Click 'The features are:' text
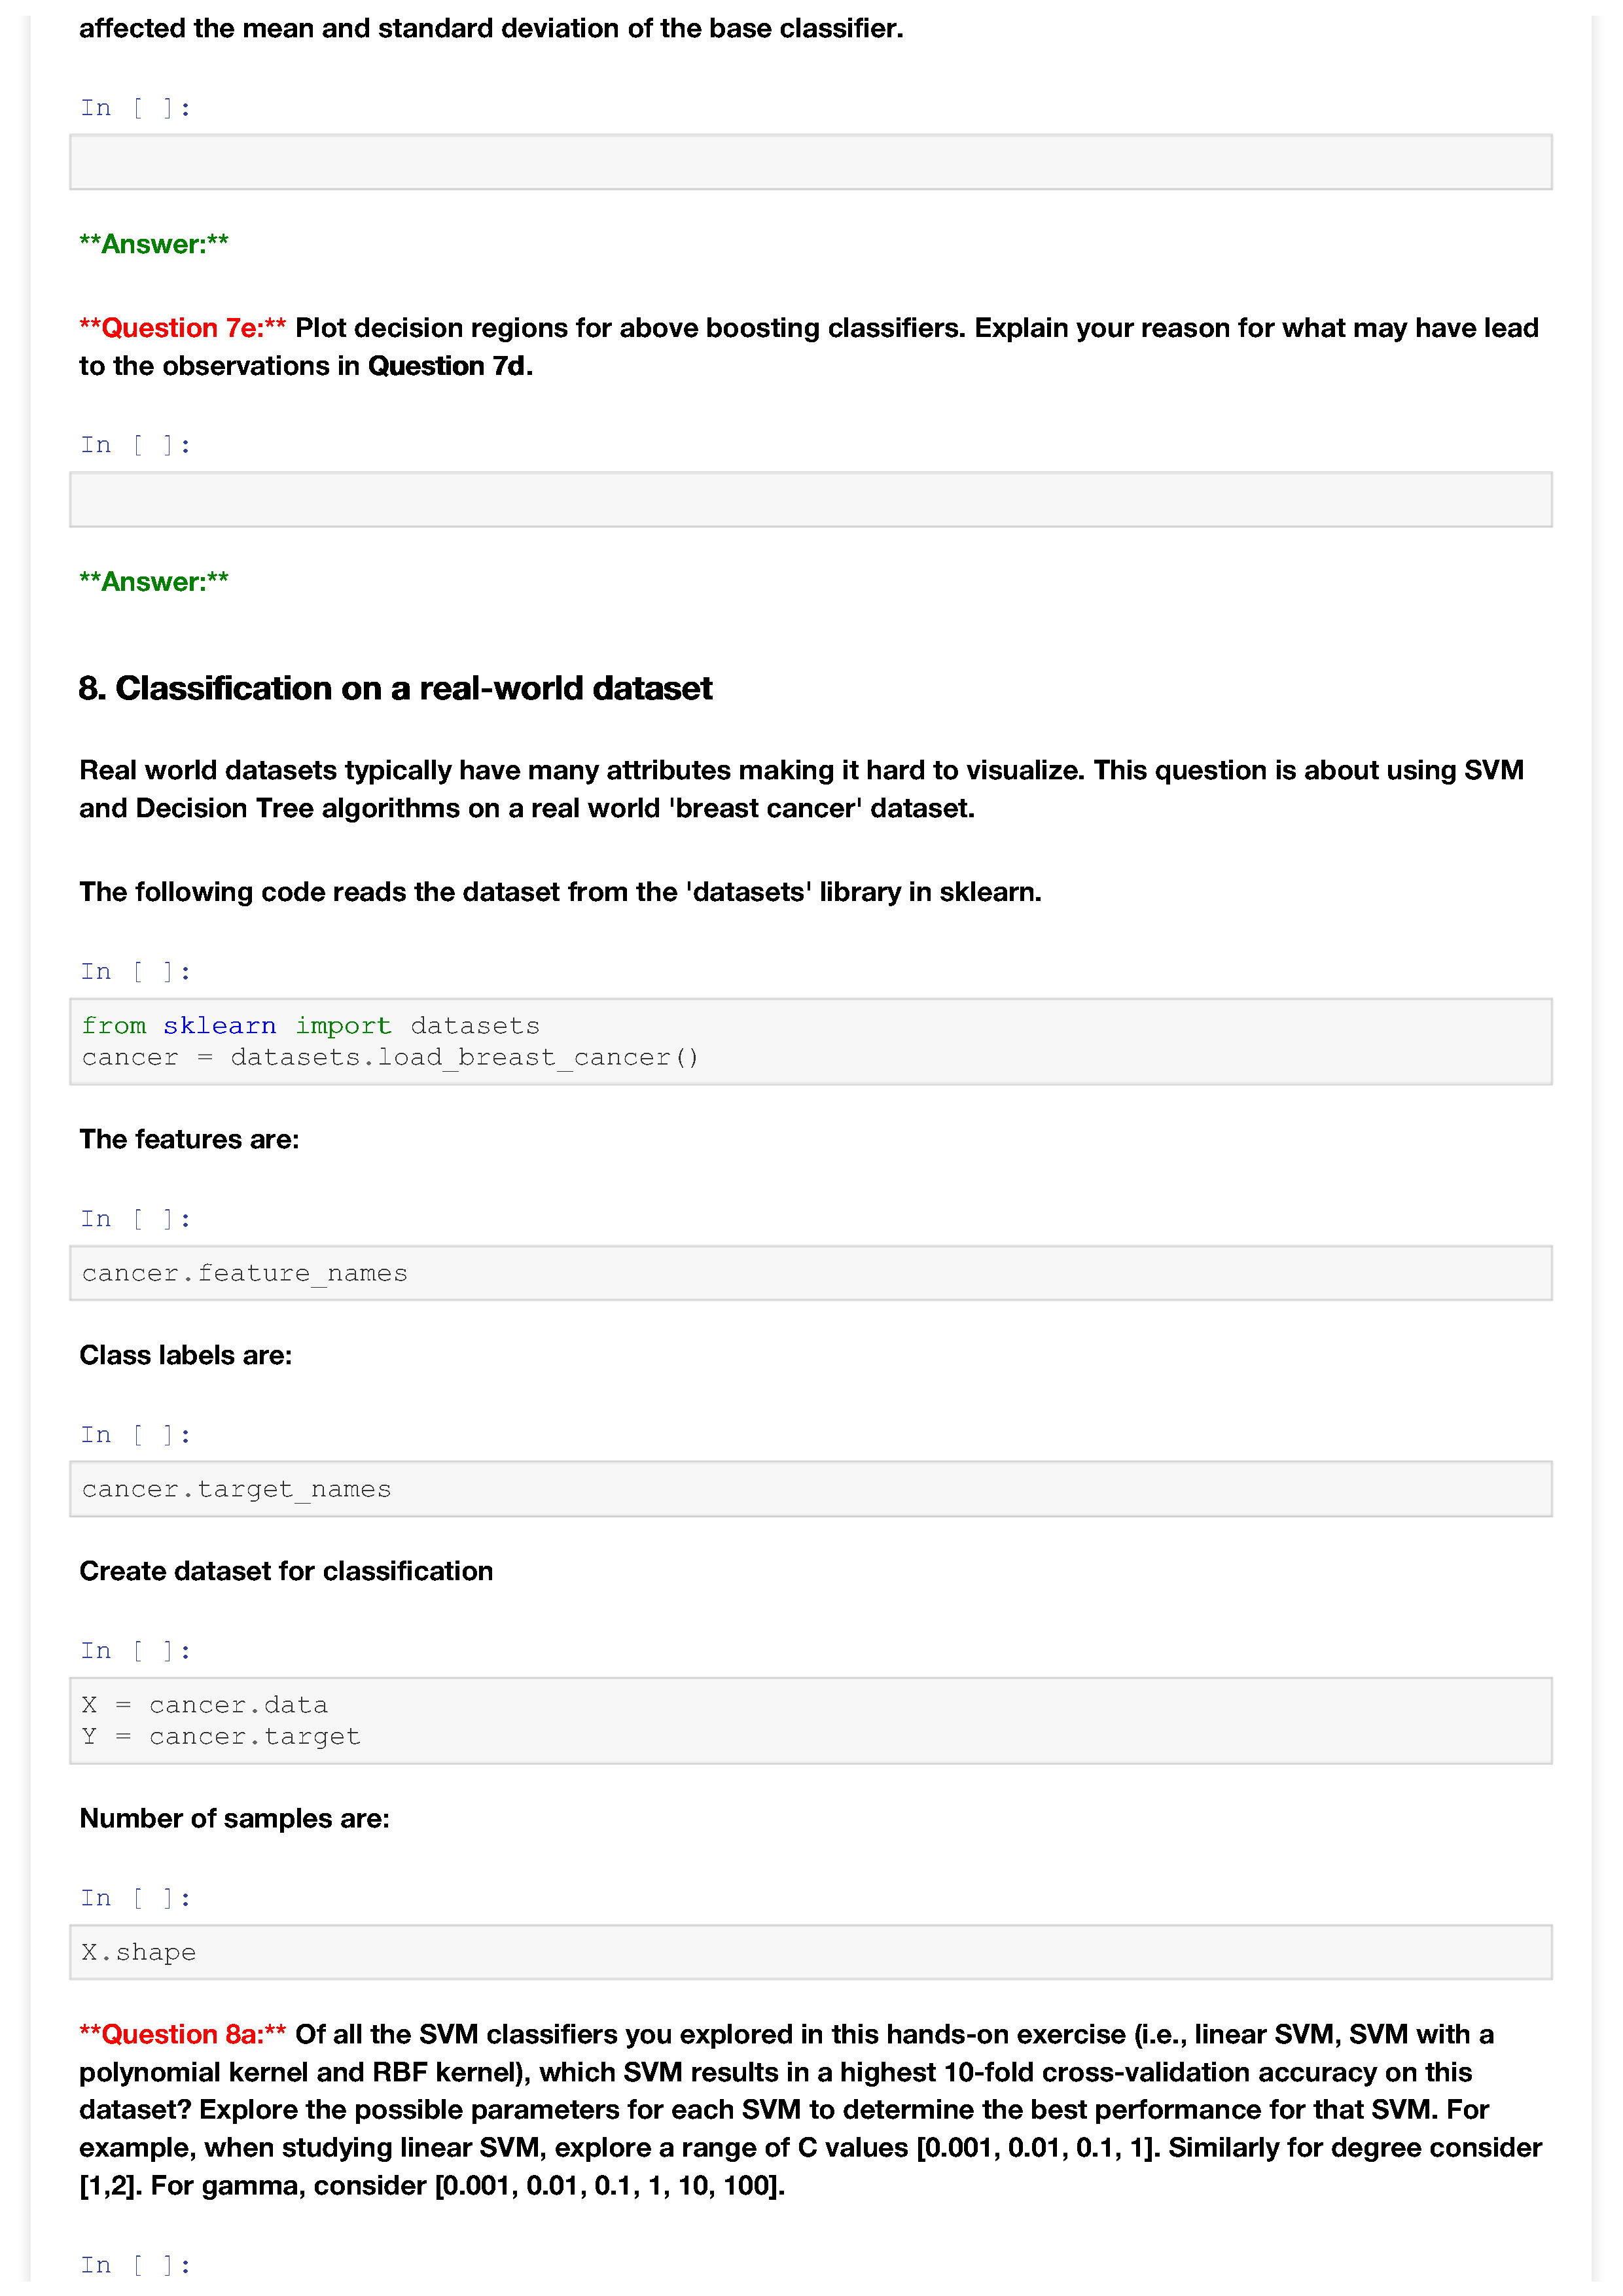 (189, 1139)
